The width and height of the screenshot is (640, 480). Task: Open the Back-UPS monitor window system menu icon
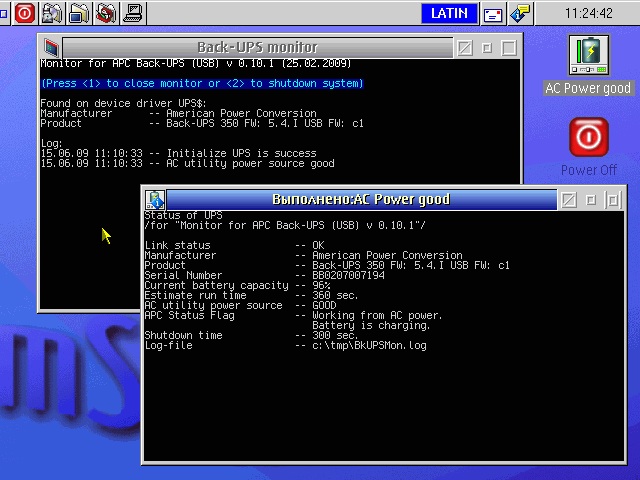coord(50,47)
